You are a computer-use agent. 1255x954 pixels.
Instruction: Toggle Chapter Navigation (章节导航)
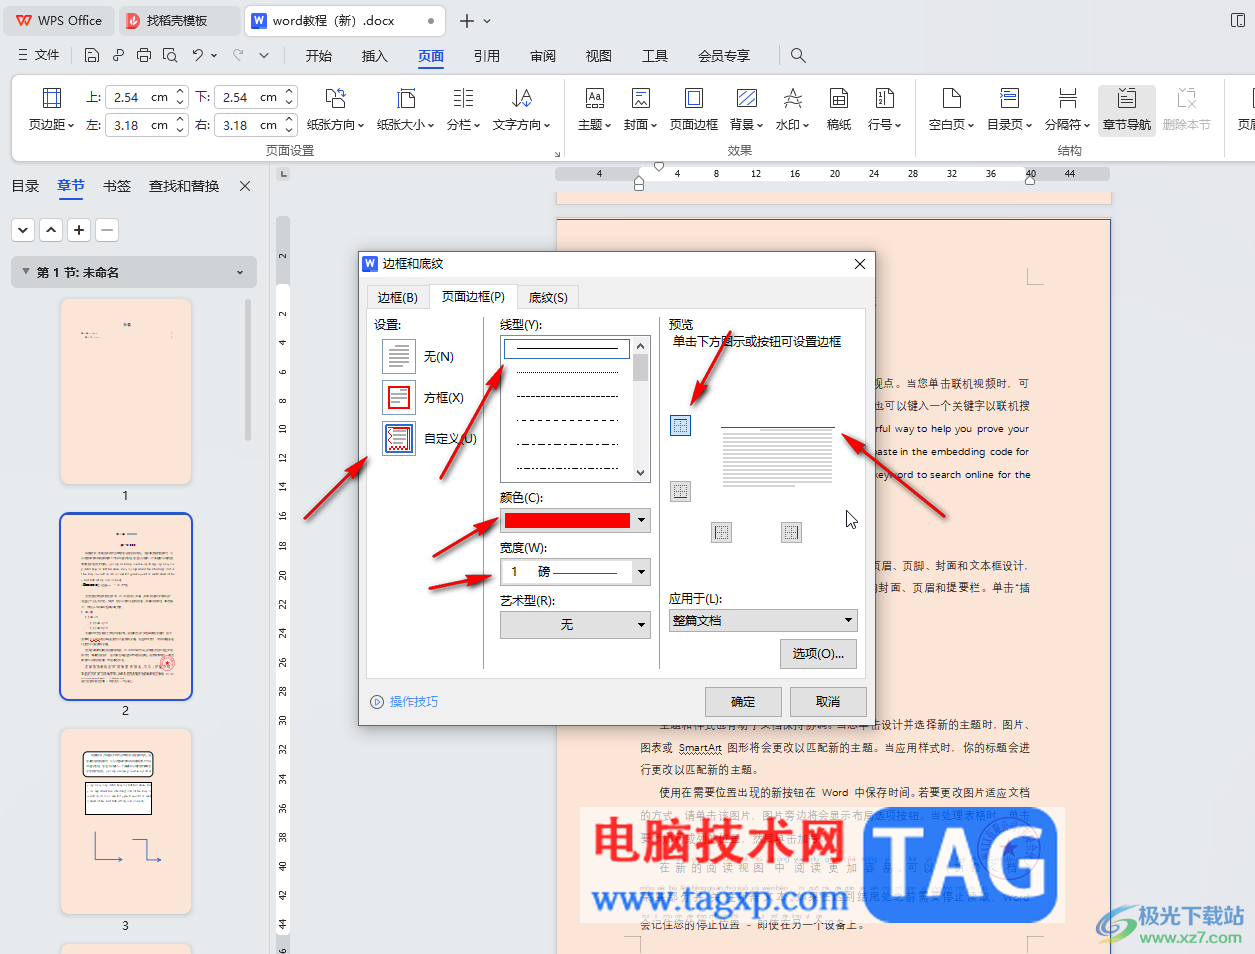tap(1127, 109)
